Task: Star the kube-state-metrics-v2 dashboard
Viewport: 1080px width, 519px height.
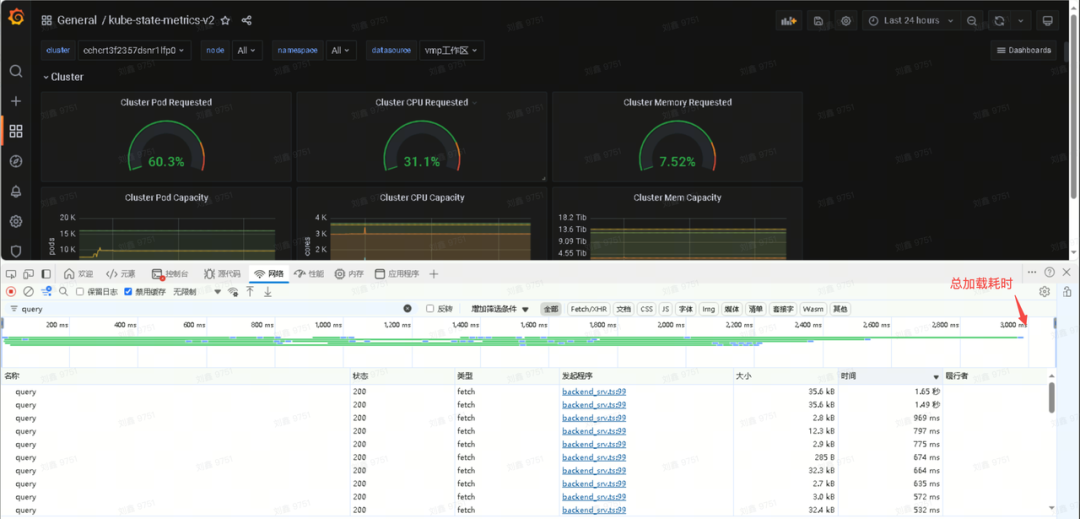Action: pyautogui.click(x=225, y=21)
